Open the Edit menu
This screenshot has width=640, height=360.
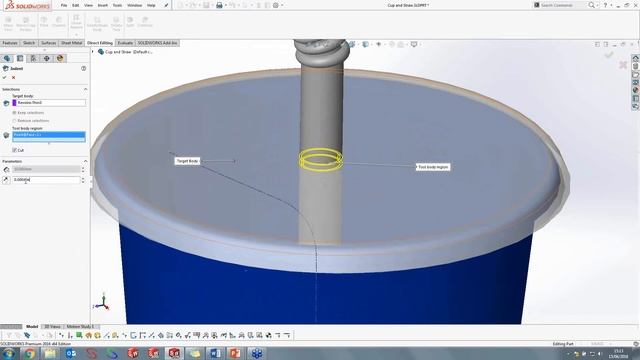pyautogui.click(x=76, y=5)
